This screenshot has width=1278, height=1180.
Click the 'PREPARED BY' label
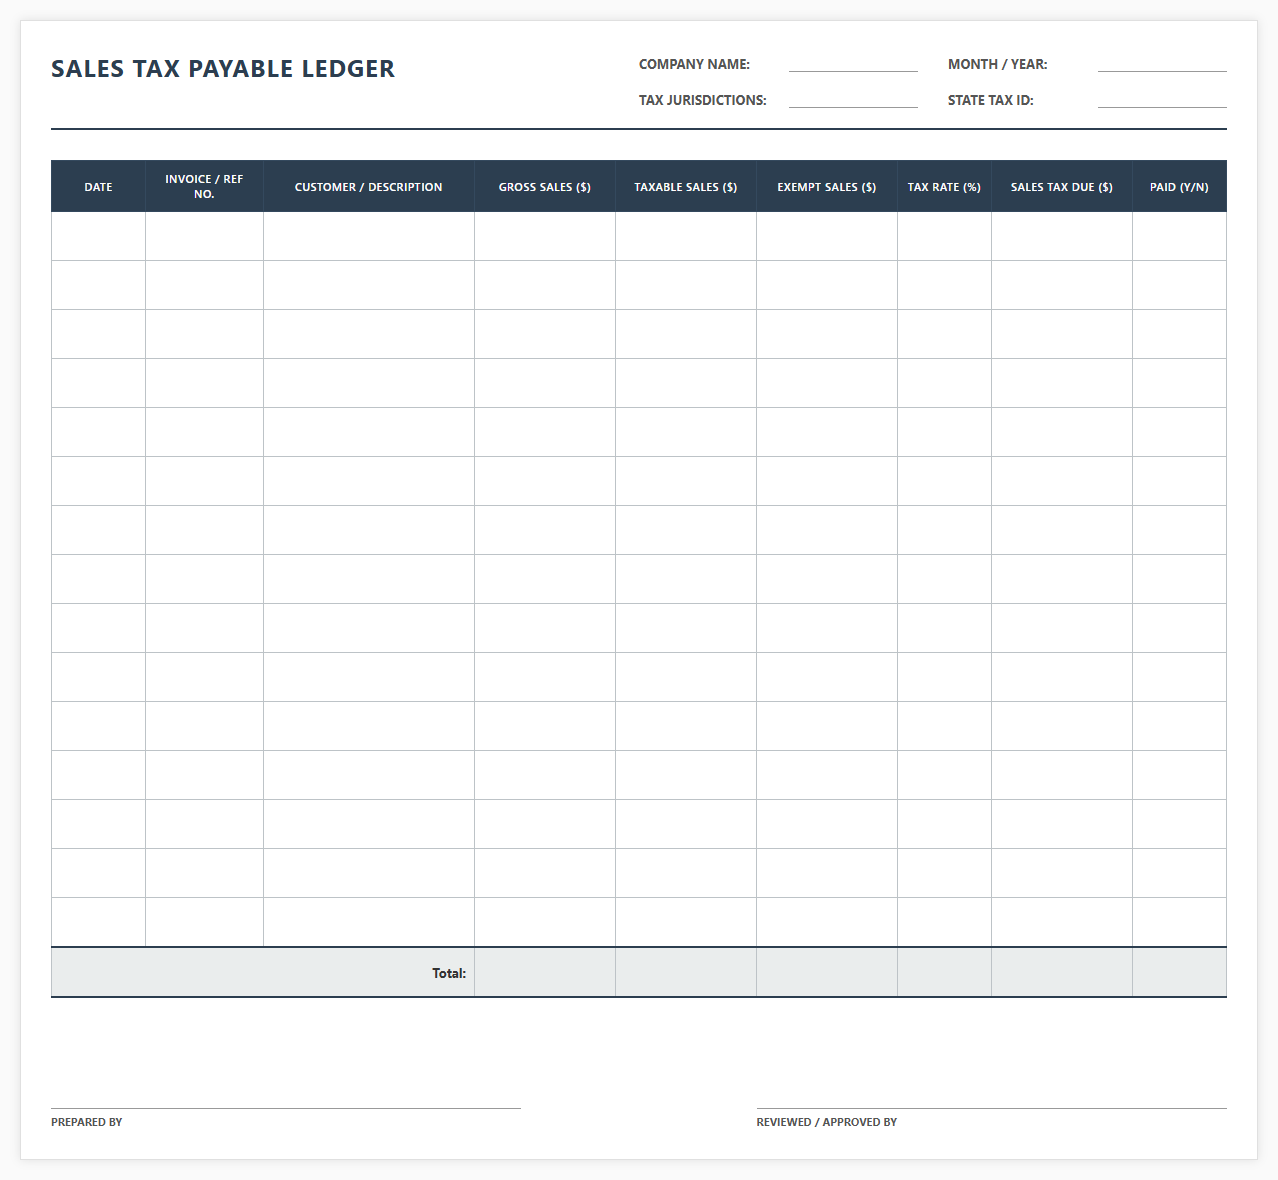point(87,1122)
